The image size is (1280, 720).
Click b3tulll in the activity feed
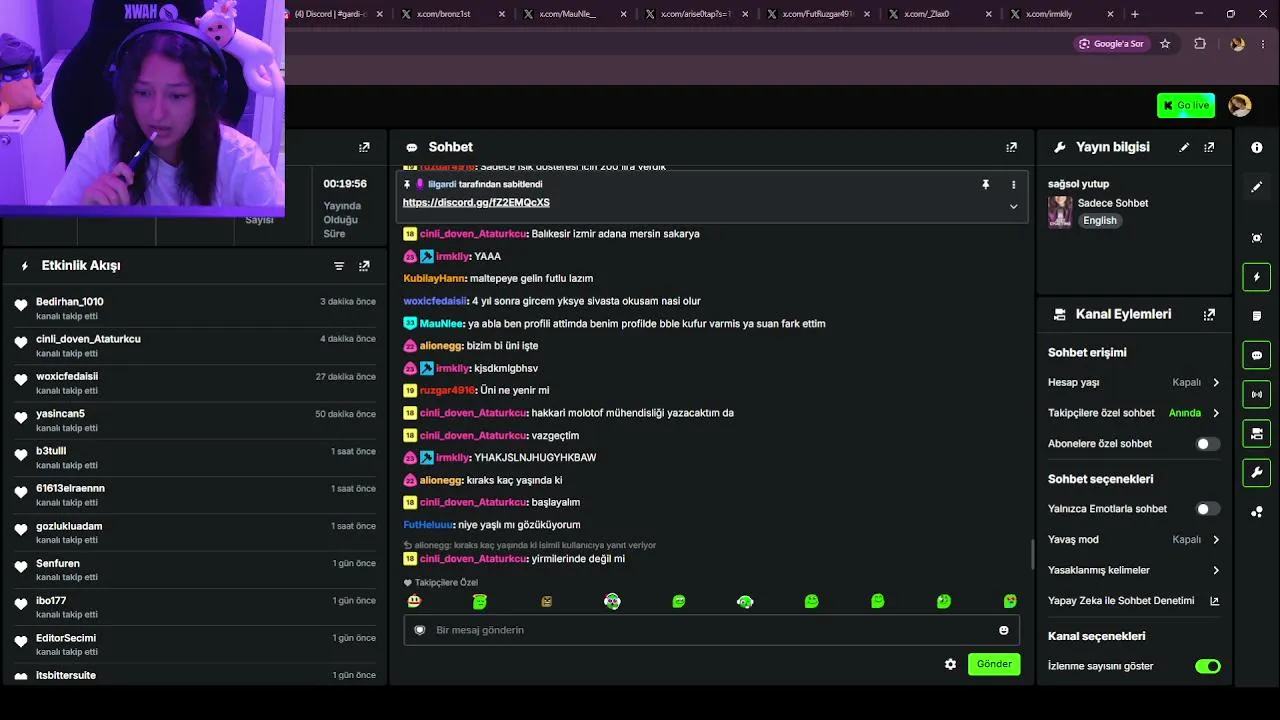pos(51,451)
